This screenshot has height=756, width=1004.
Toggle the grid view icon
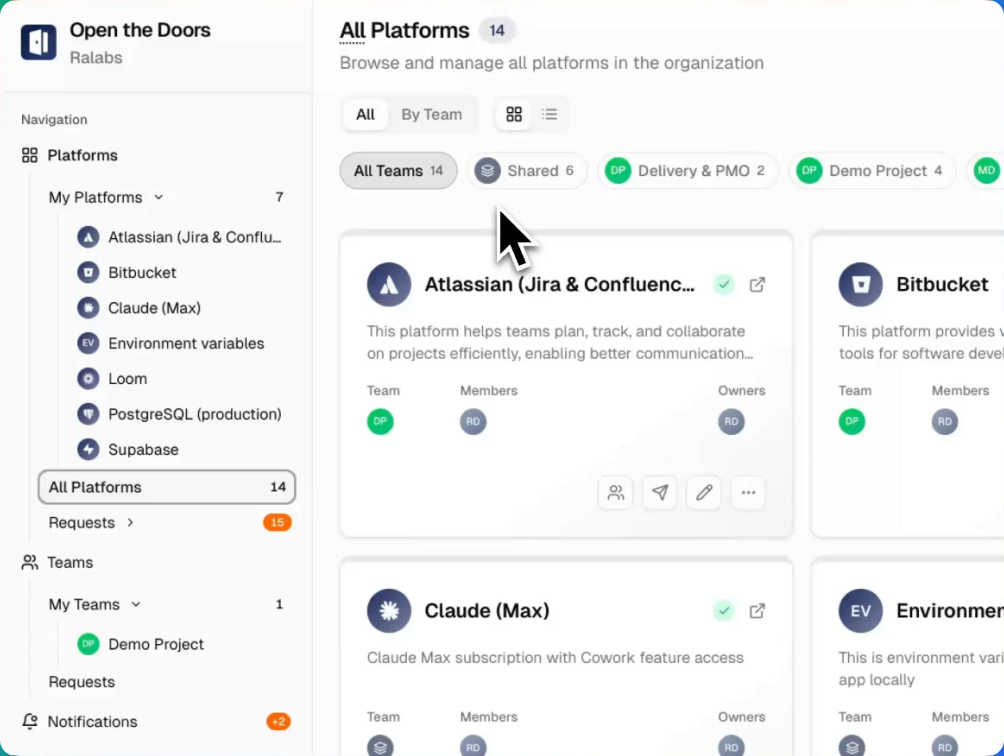point(514,115)
